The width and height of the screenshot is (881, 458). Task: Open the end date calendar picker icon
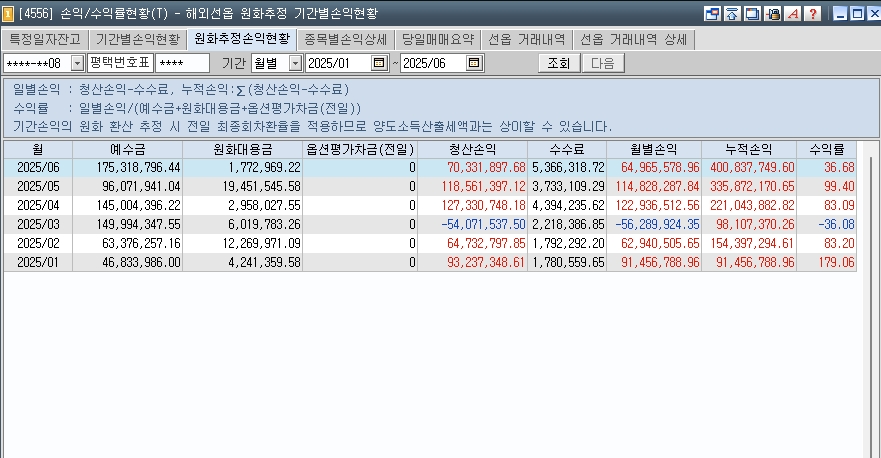tap(474, 63)
